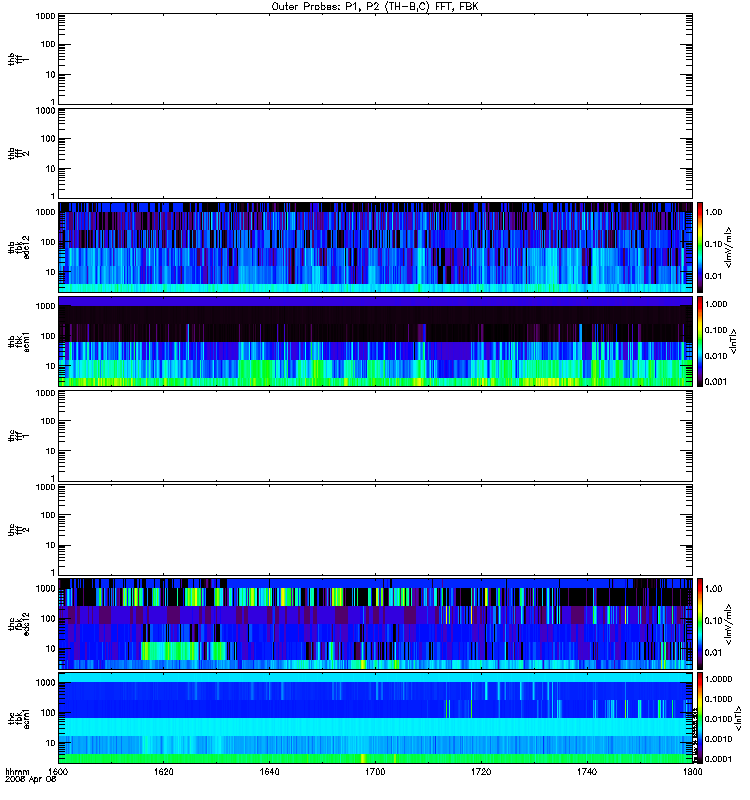
Task: Click the 'thc fff 1' y-axis title
Action: 19,436
